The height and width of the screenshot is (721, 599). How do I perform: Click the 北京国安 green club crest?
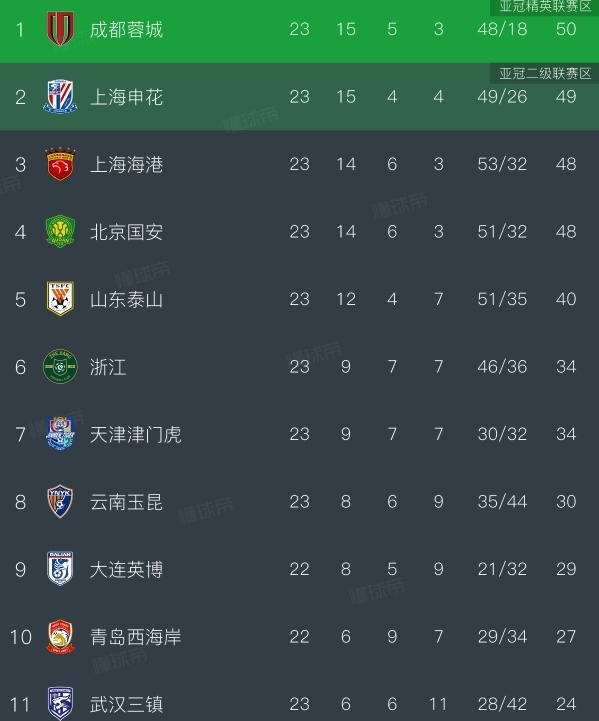coord(60,231)
